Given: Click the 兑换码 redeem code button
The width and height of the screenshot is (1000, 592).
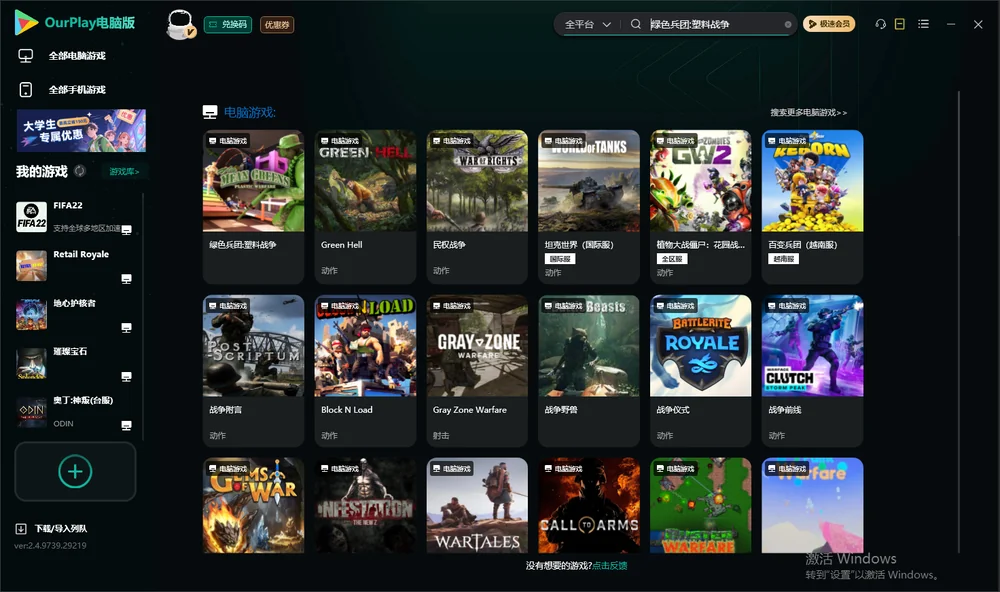Looking at the screenshot, I should coord(228,24).
